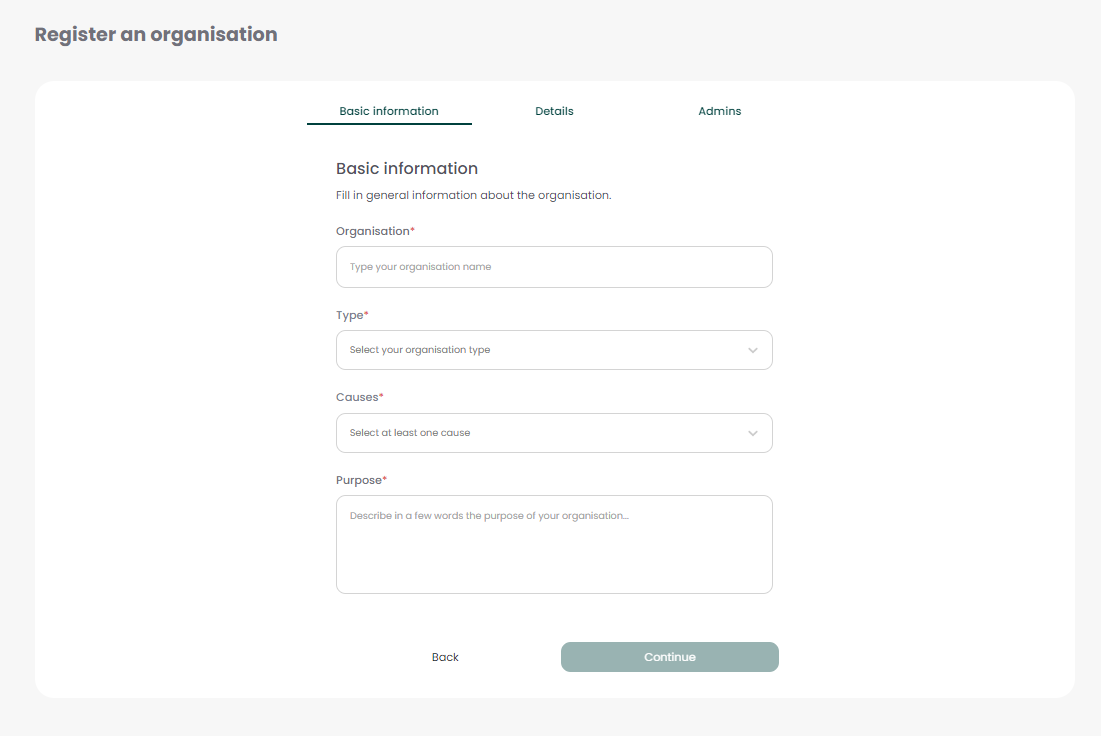This screenshot has height=736, width=1101.
Task: Go back using the Back button
Action: [445, 657]
